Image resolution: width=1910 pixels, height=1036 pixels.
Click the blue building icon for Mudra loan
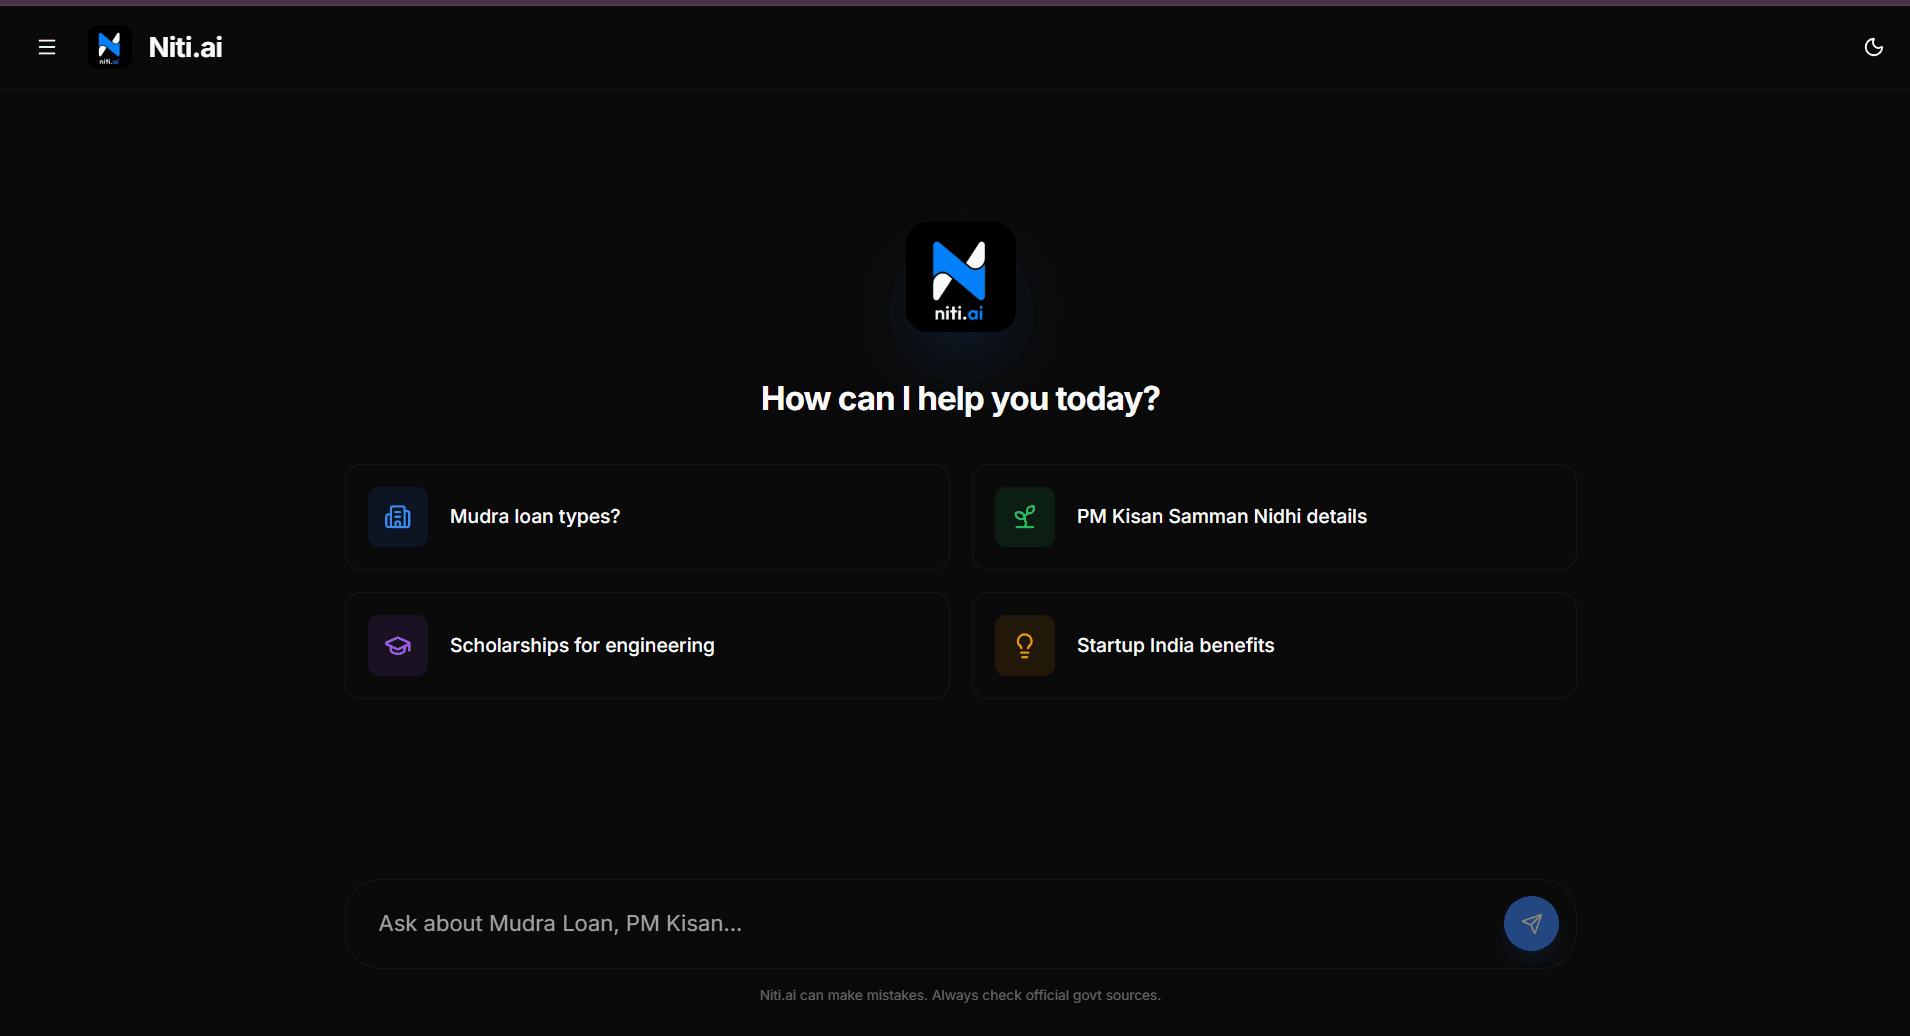[398, 517]
